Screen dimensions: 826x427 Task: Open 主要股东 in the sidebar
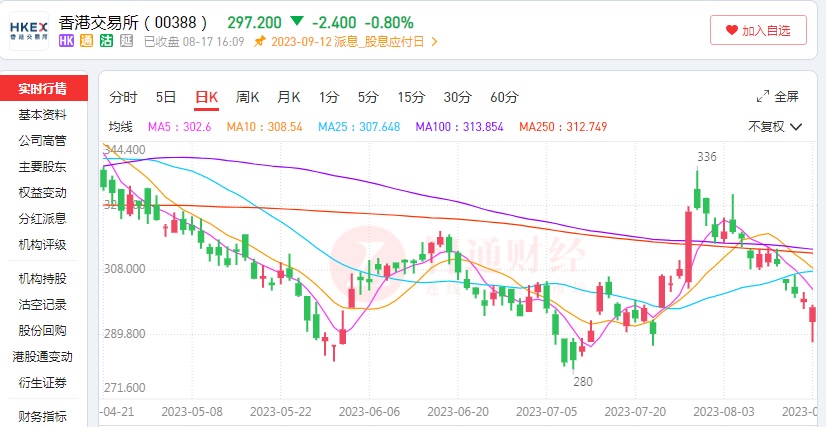click(43, 167)
